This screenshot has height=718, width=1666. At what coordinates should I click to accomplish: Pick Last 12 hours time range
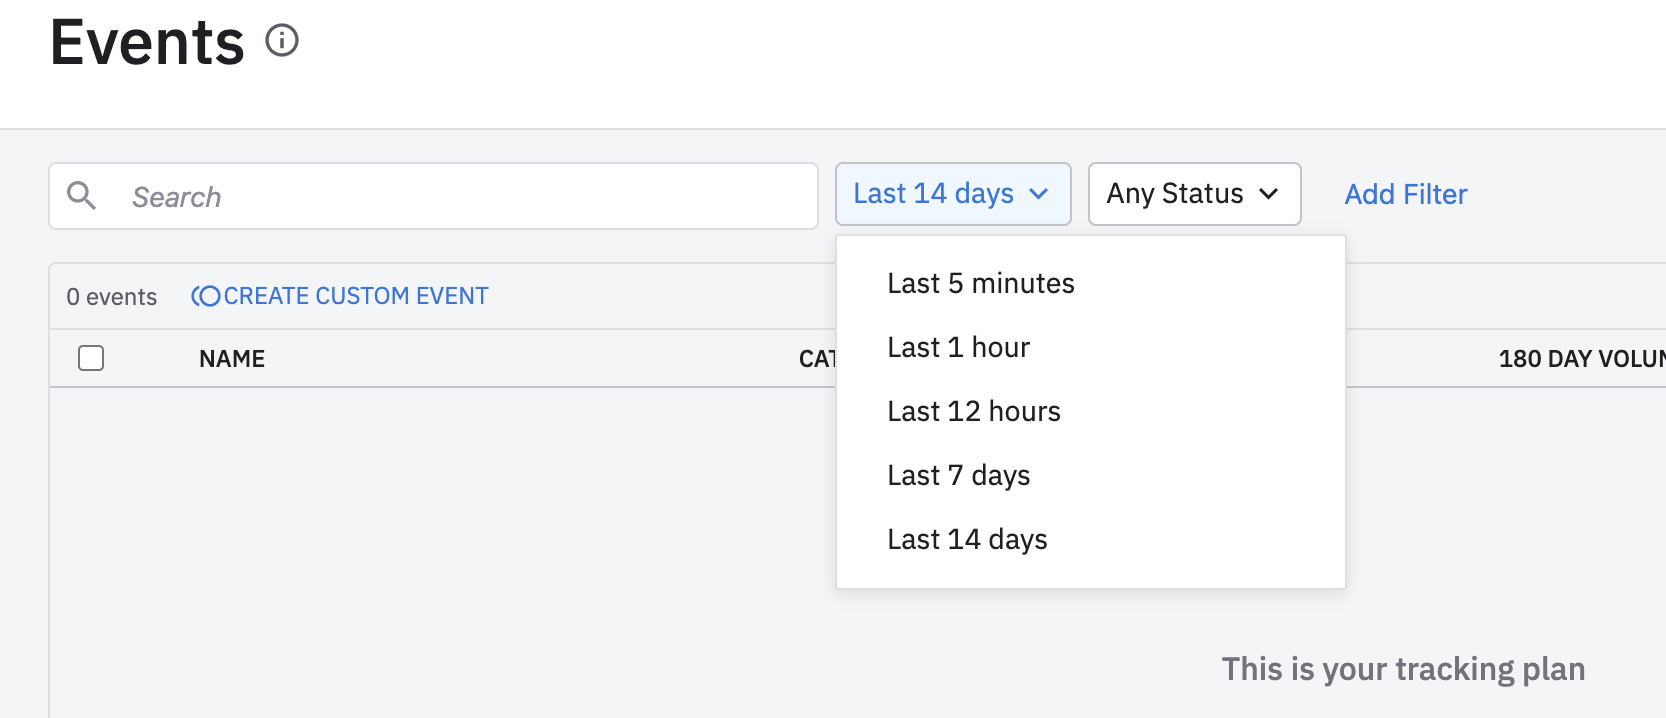(973, 412)
